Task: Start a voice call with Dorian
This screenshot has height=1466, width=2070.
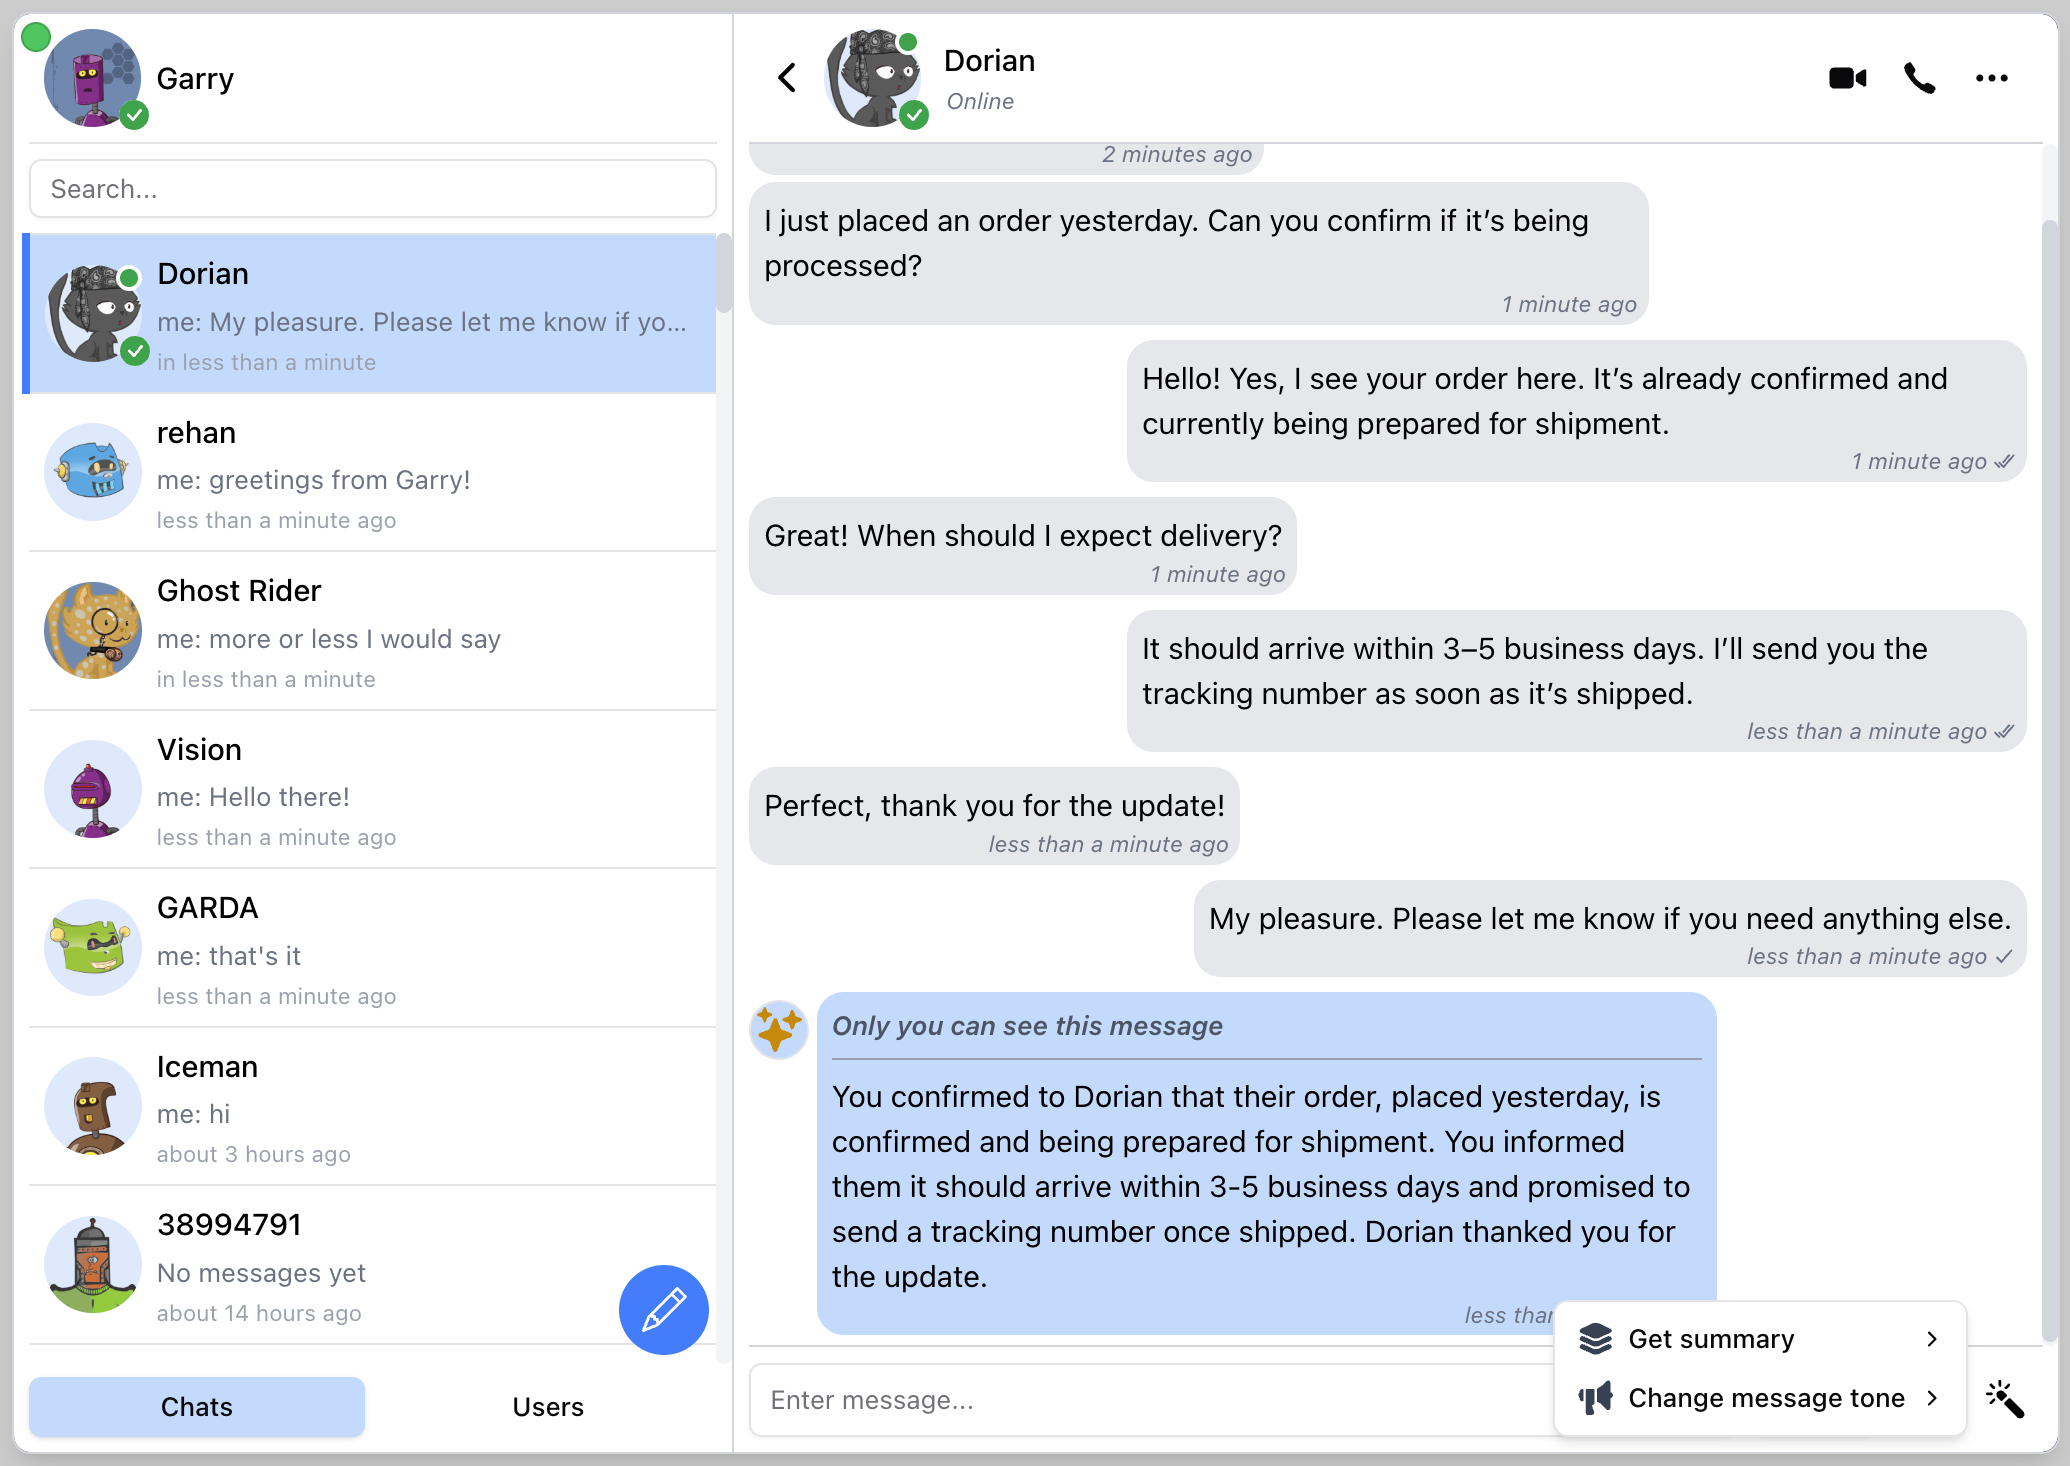Action: pyautogui.click(x=1919, y=78)
